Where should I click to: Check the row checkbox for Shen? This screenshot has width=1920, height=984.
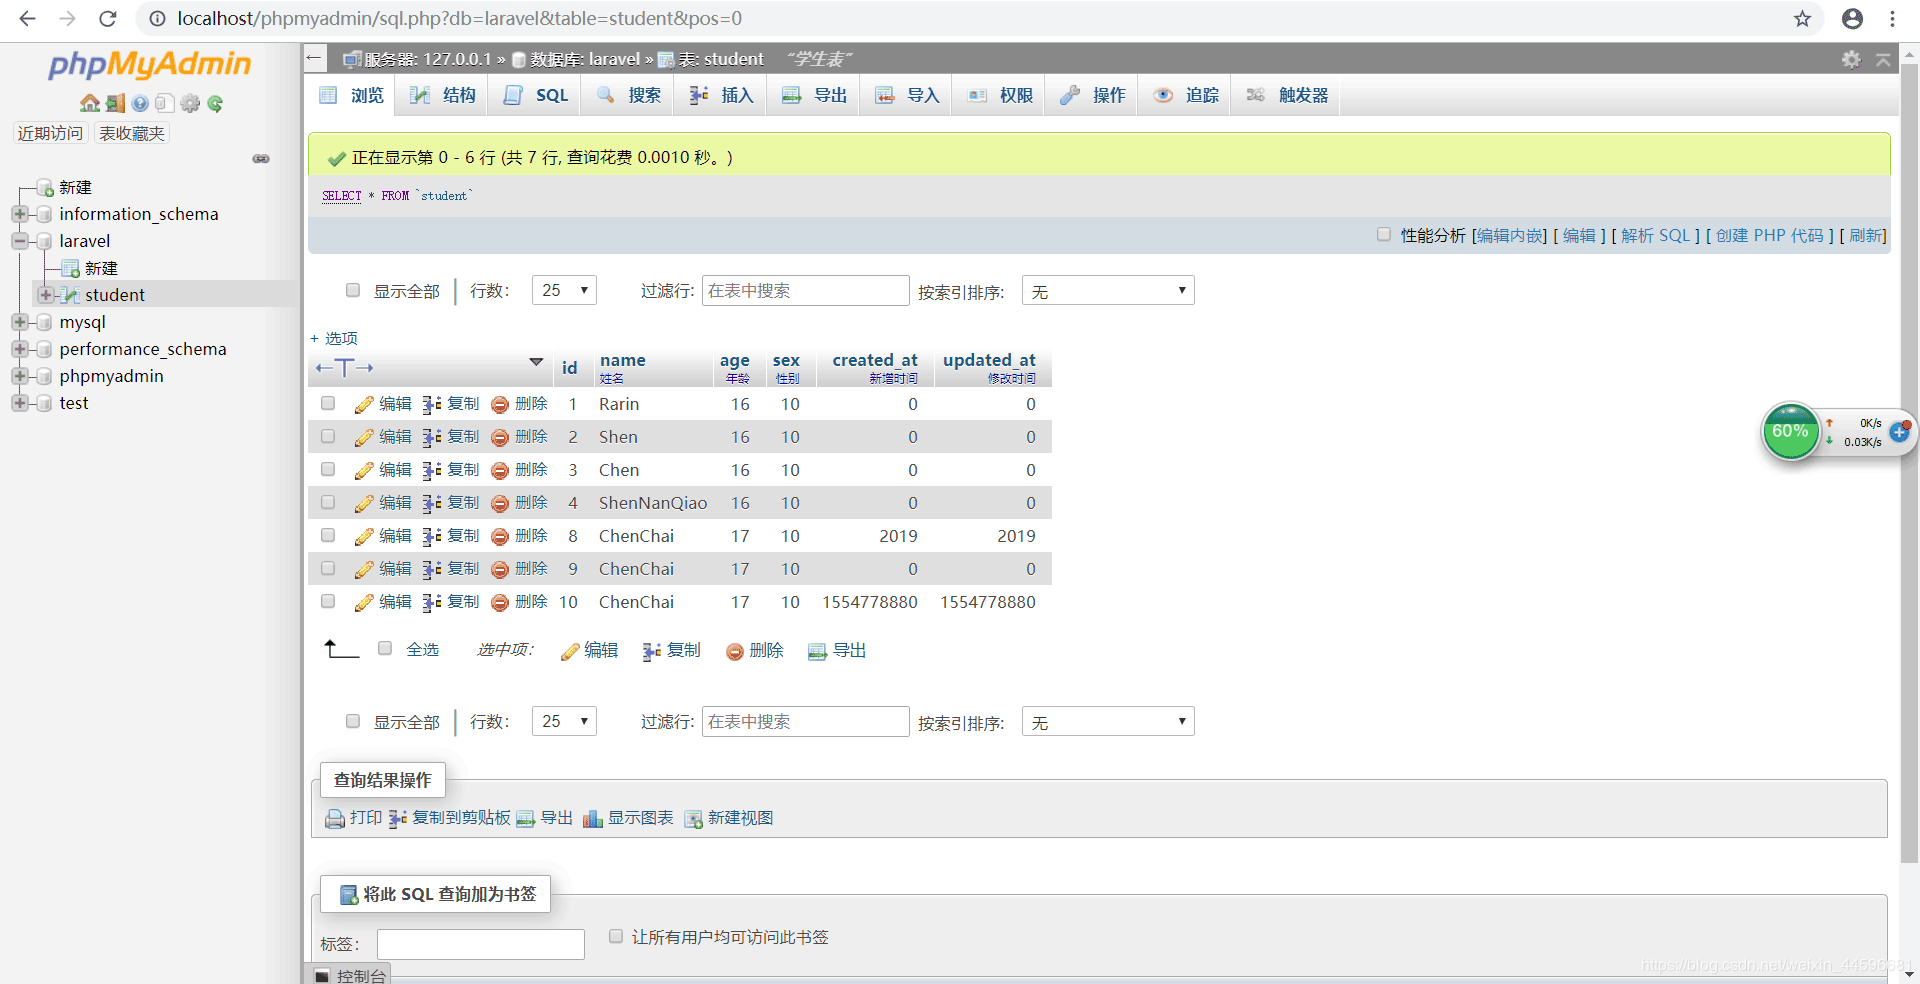pos(327,436)
